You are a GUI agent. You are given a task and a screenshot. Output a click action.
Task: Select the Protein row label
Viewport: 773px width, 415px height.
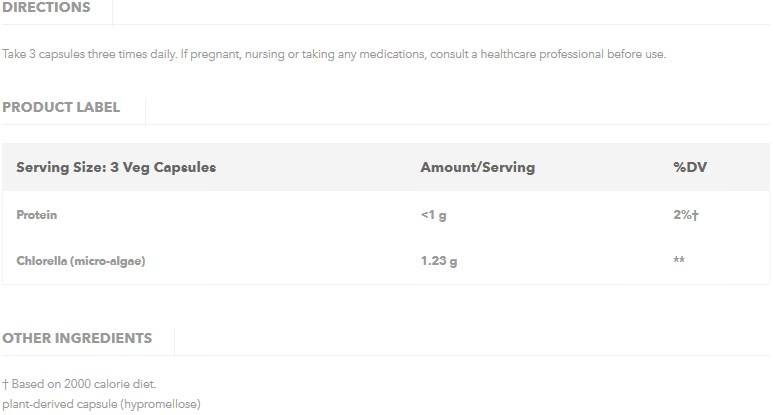pyautogui.click(x=37, y=215)
